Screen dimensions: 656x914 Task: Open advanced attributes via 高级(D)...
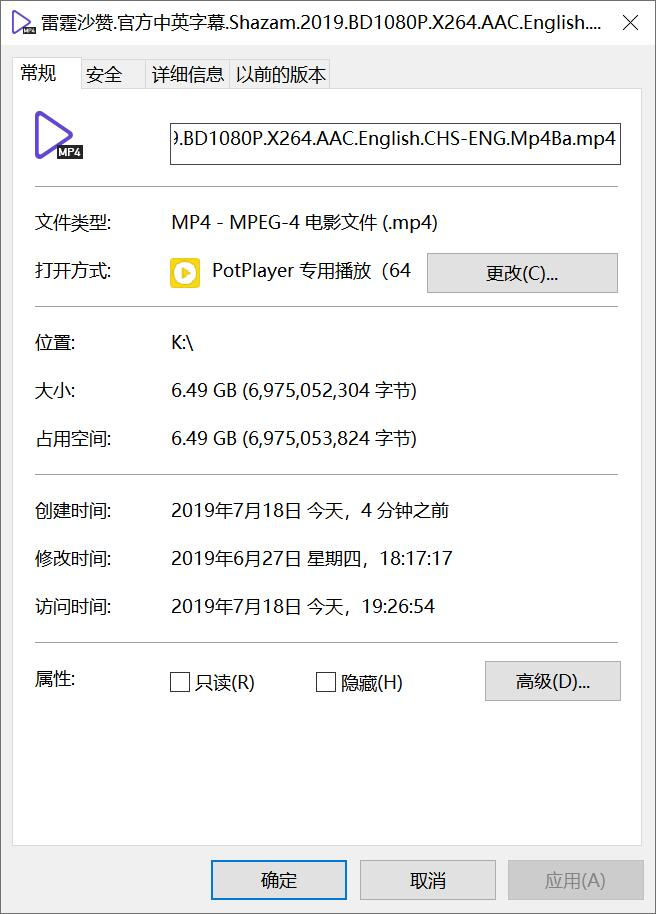[x=552, y=681]
